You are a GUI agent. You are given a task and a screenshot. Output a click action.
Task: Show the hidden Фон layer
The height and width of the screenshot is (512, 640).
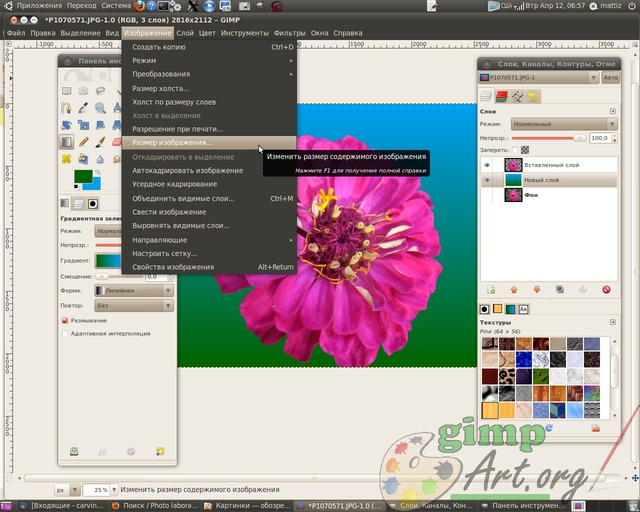coord(487,195)
